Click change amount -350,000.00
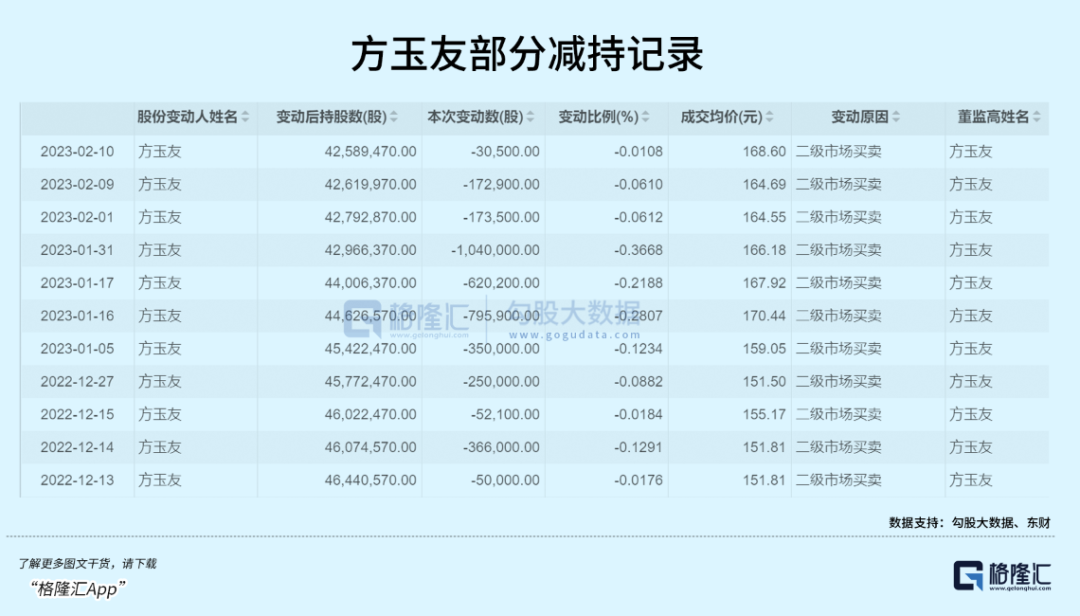The width and height of the screenshot is (1080, 616). click(x=501, y=349)
